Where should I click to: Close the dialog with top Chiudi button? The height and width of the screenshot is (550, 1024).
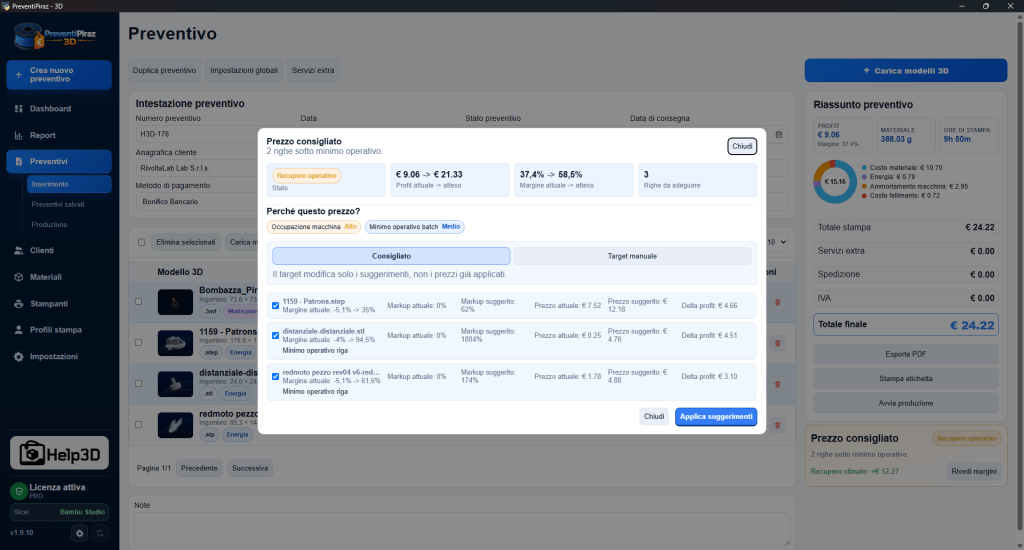[x=742, y=146]
